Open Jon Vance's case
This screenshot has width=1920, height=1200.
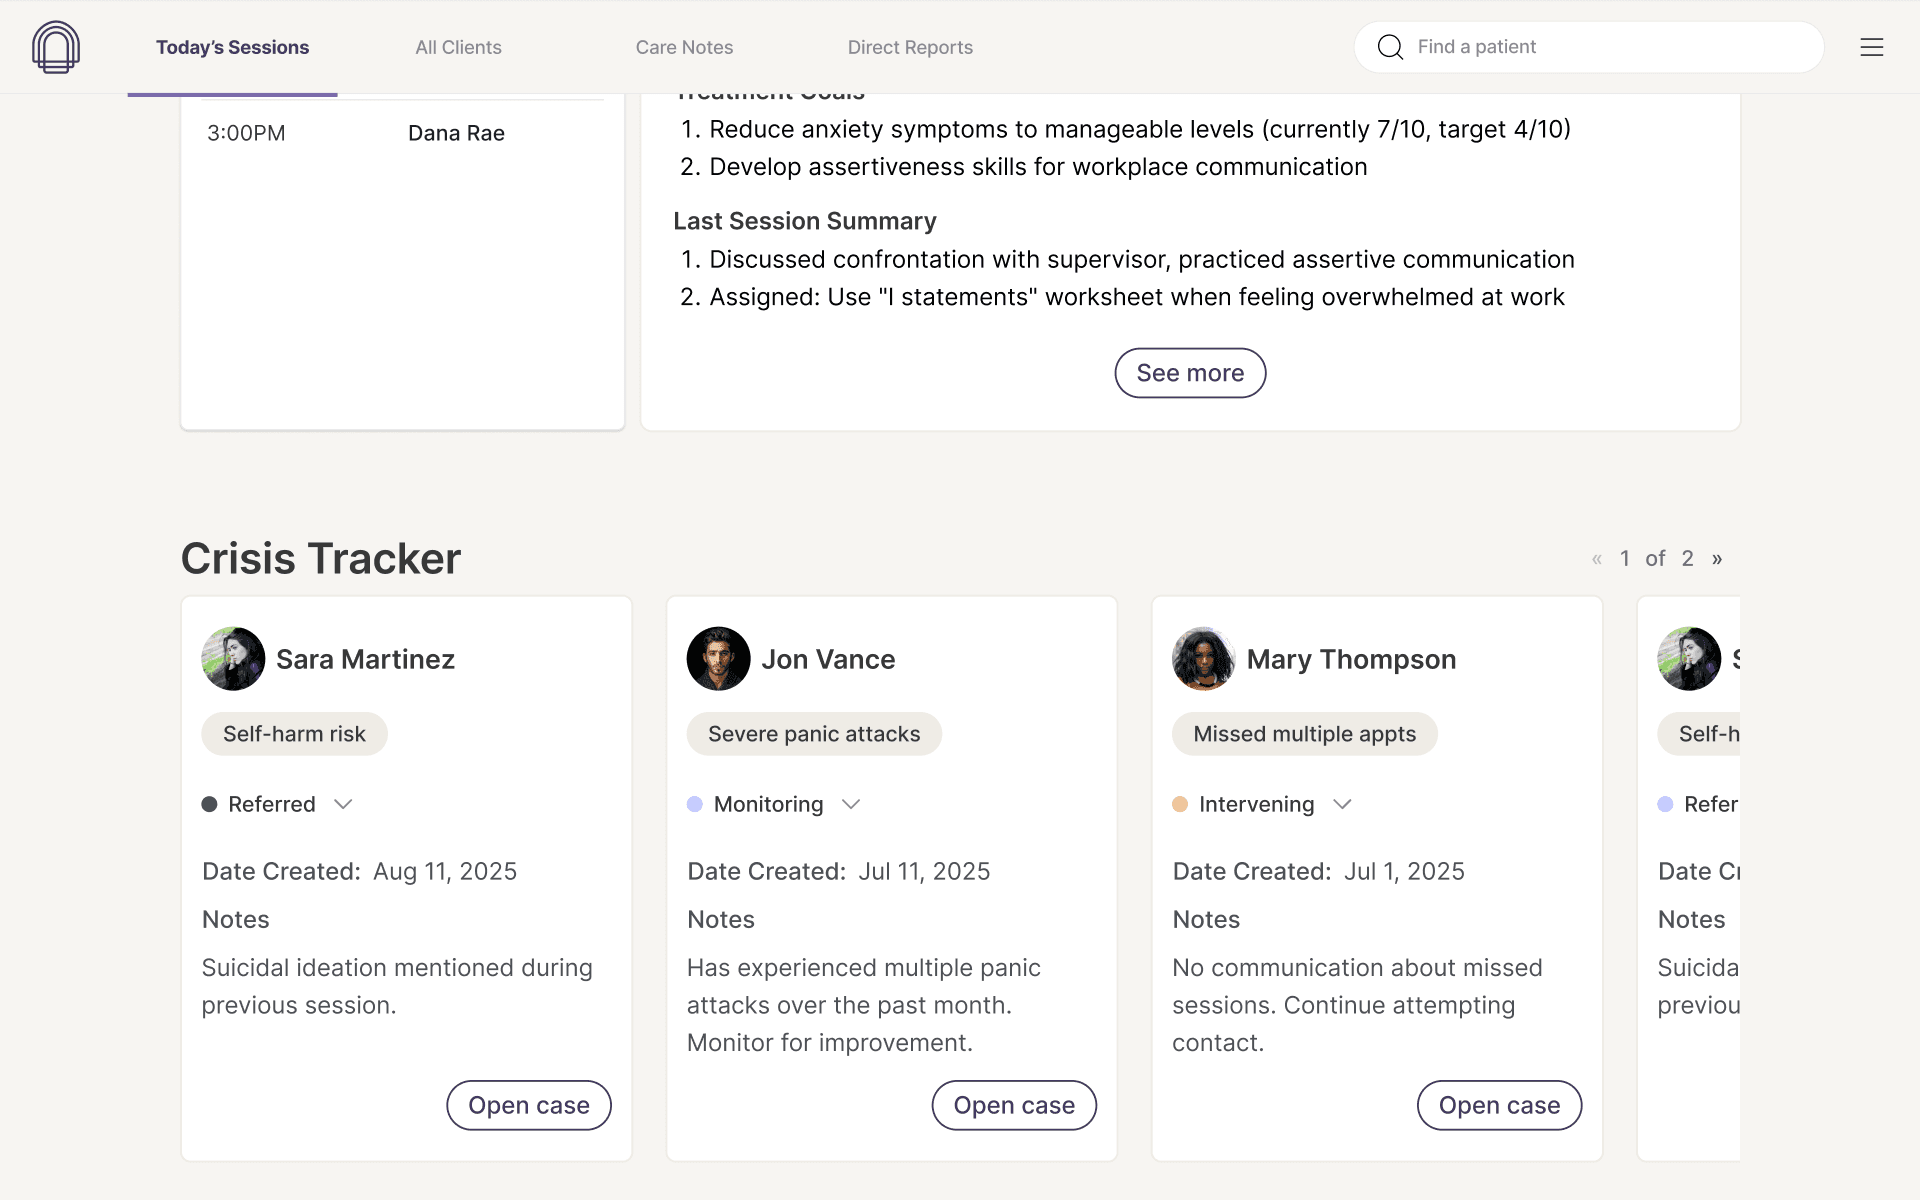1014,1105
